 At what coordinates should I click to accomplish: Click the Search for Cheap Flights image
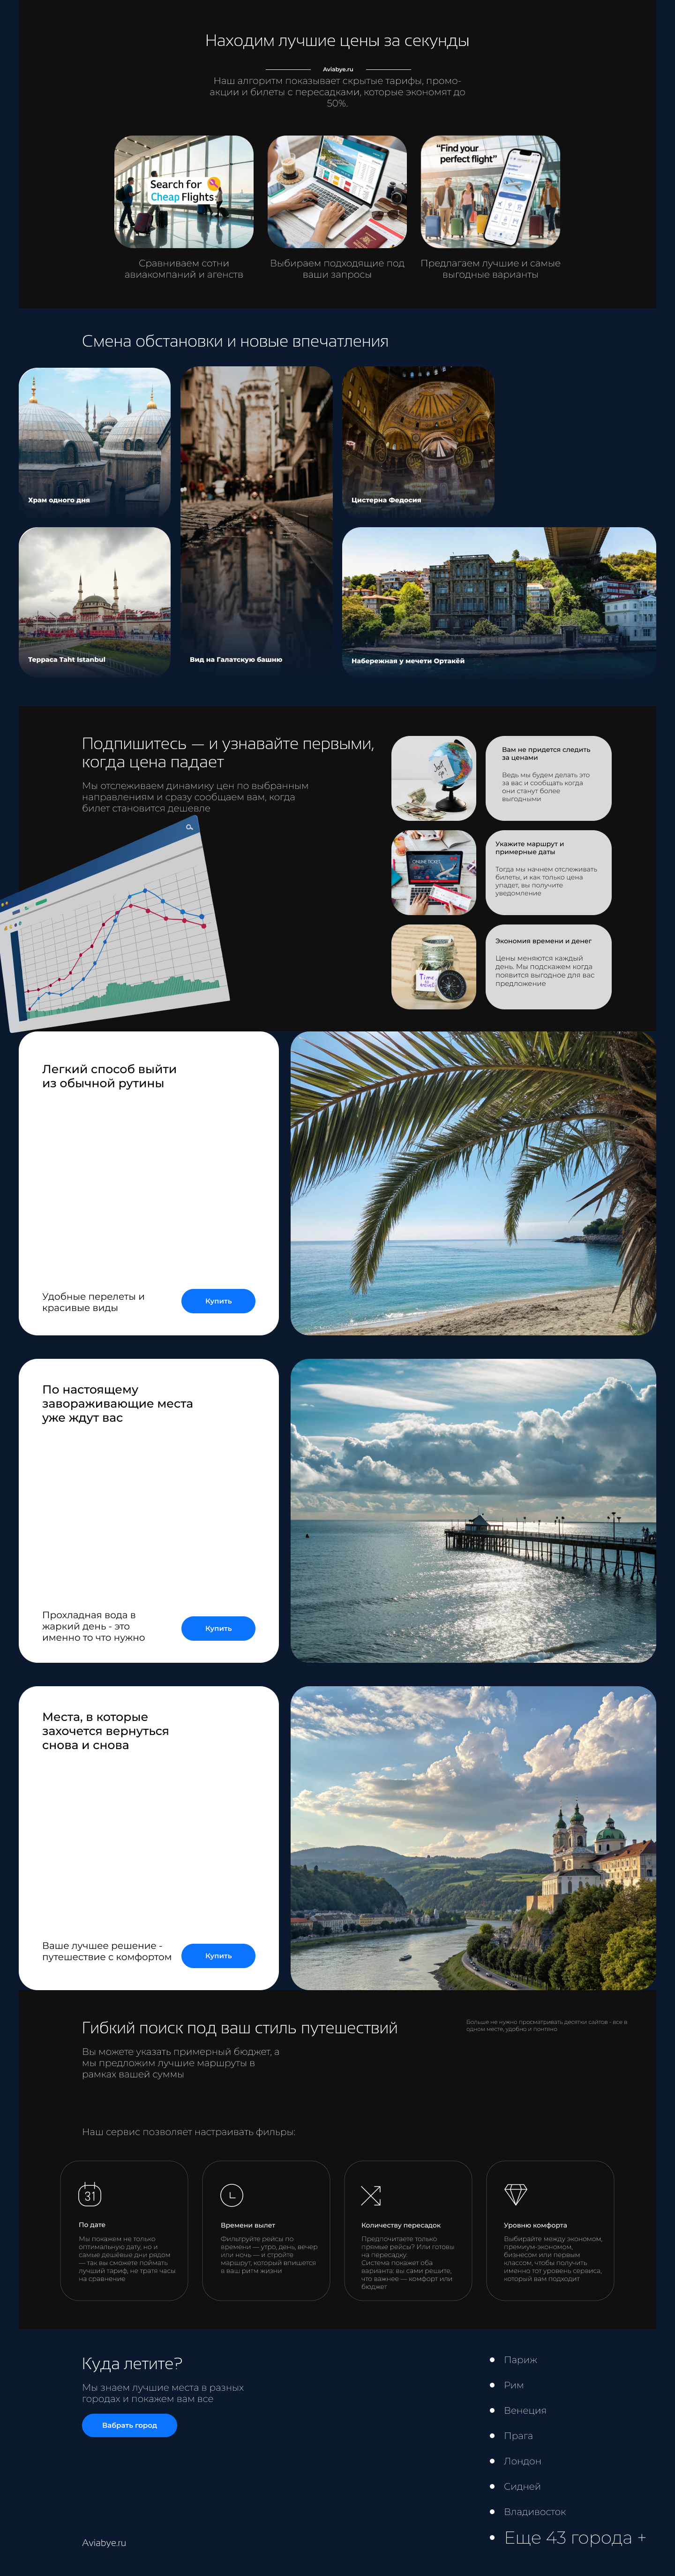coord(184,192)
